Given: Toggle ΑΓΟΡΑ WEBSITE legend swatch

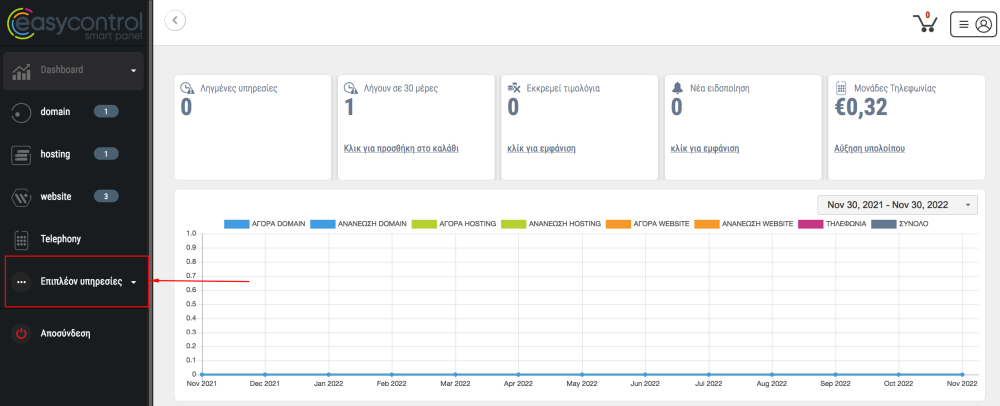Looking at the screenshot, I should pyautogui.click(x=619, y=224).
